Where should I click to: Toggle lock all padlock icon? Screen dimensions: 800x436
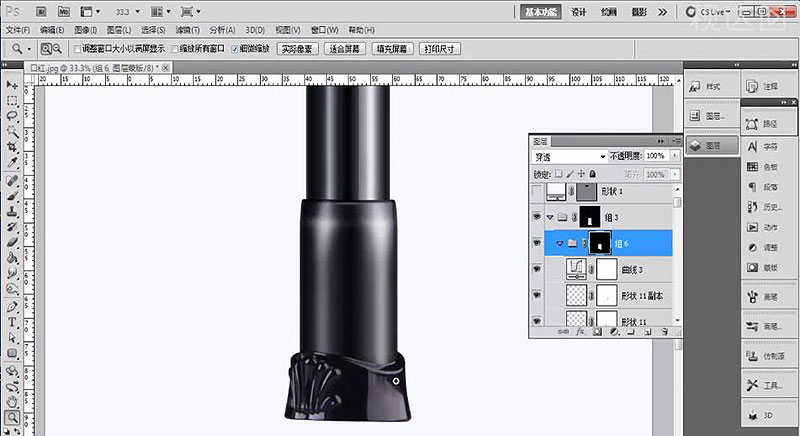point(592,174)
